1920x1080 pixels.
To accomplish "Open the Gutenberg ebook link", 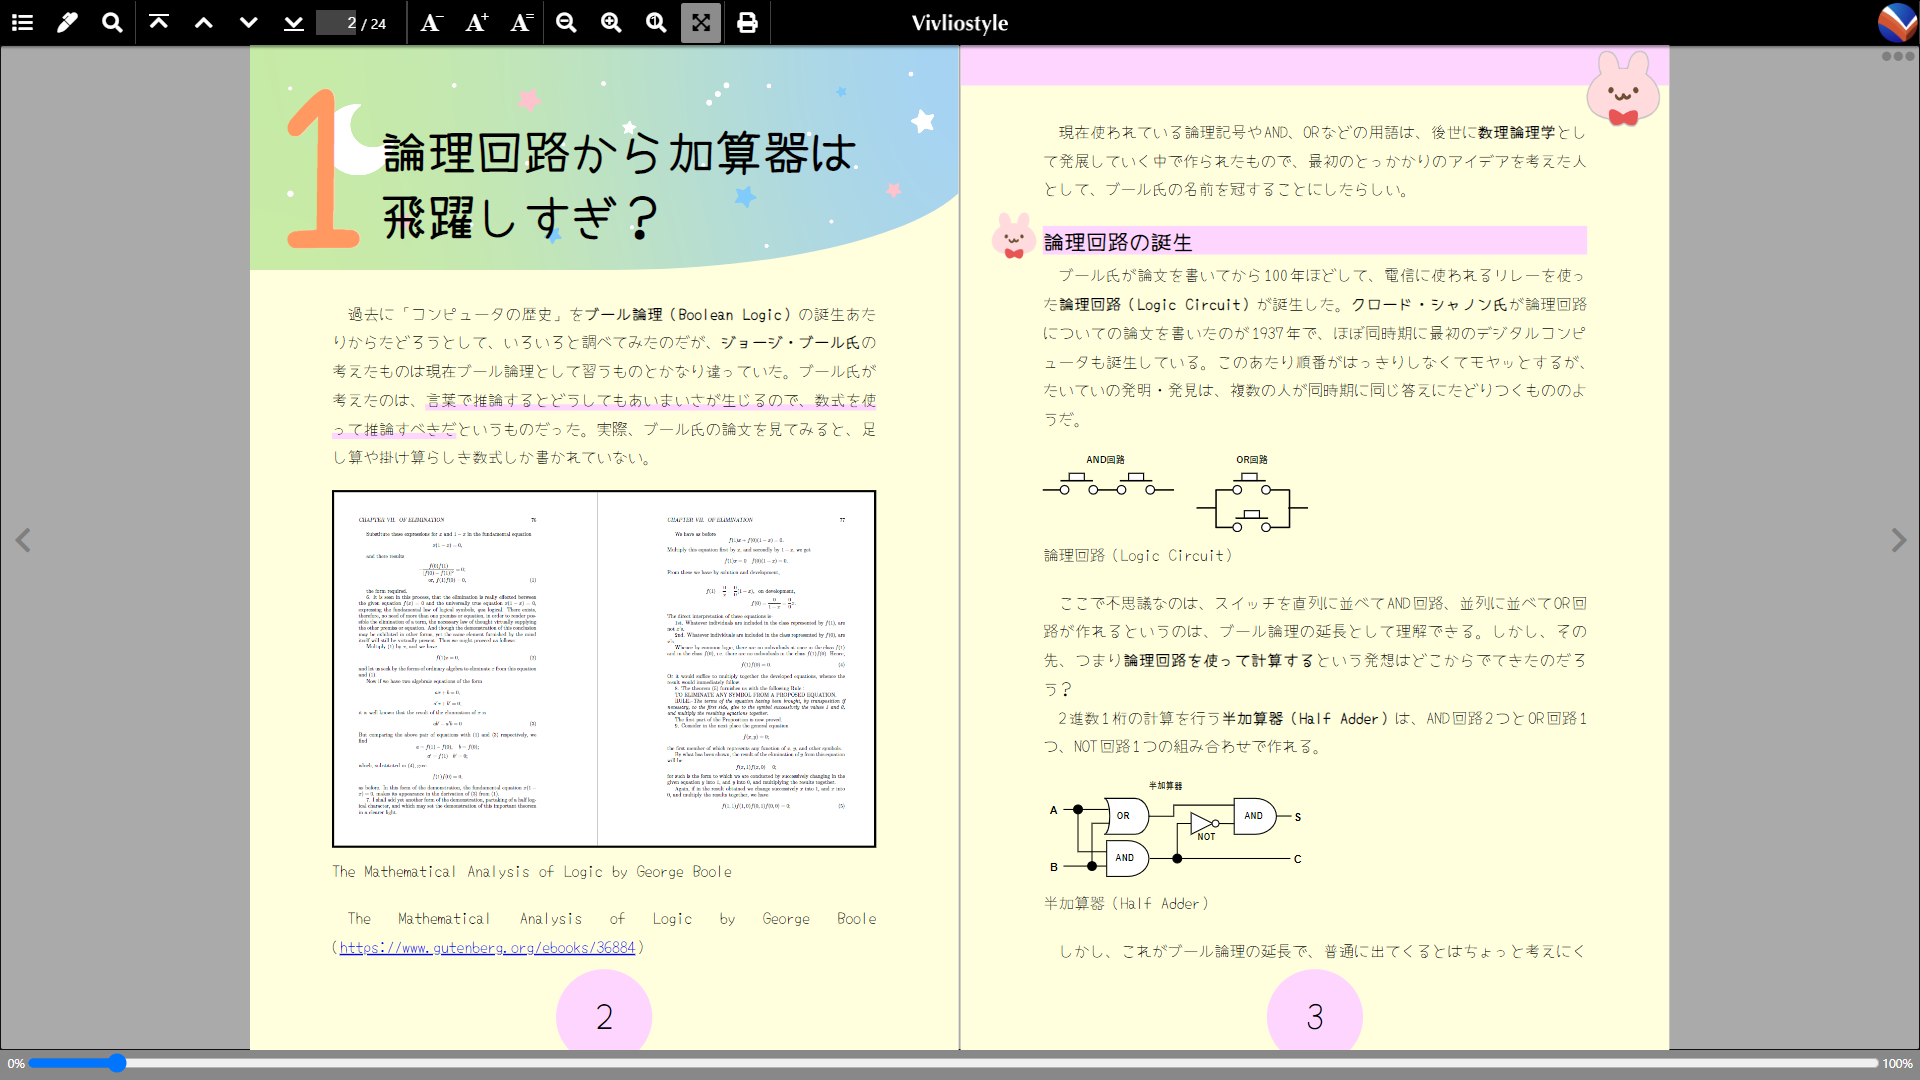I will point(487,947).
